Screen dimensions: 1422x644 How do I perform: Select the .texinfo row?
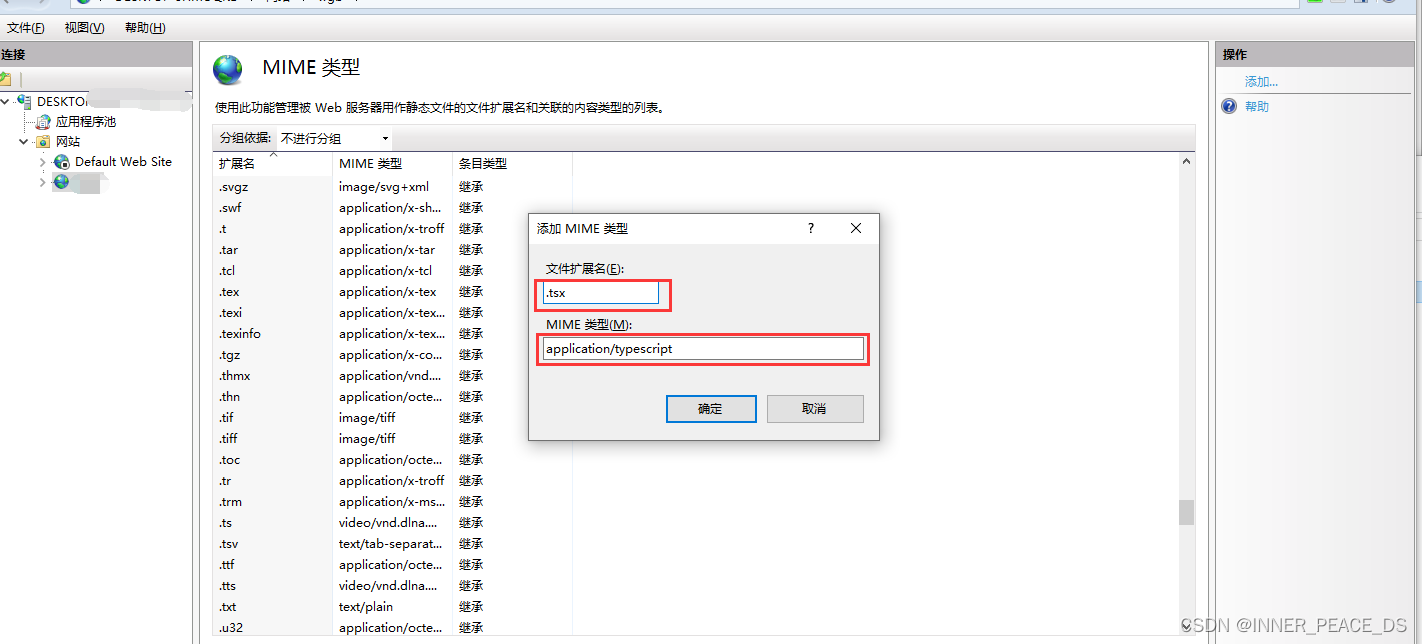point(393,334)
